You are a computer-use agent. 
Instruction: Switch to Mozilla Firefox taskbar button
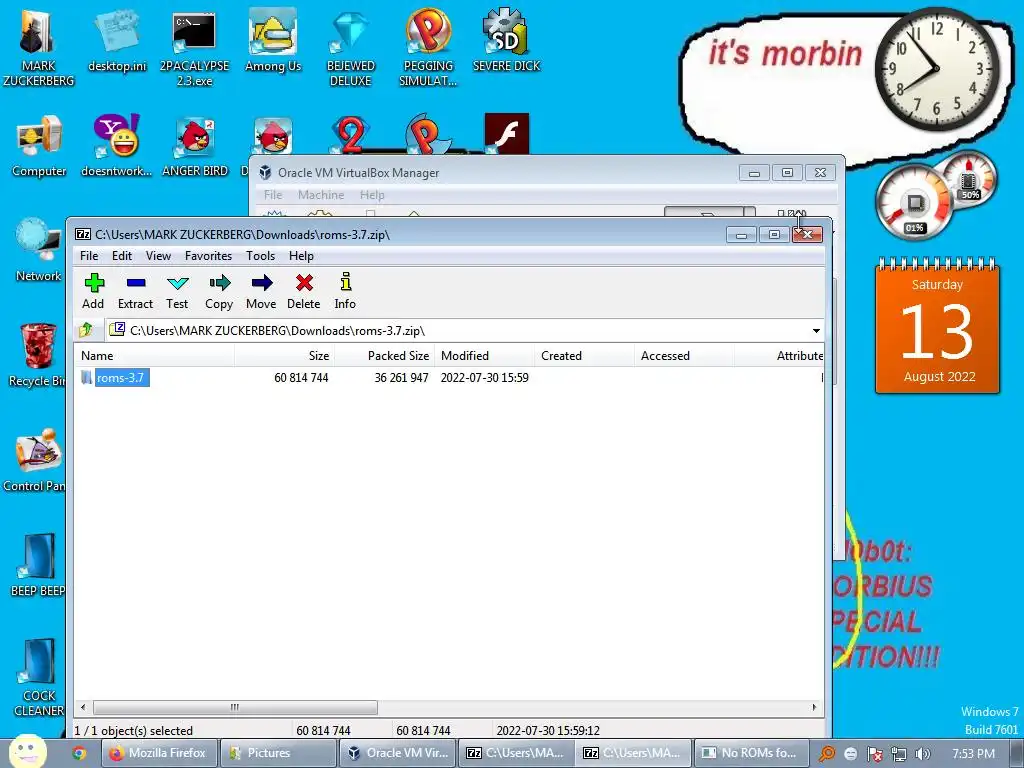coord(158,753)
